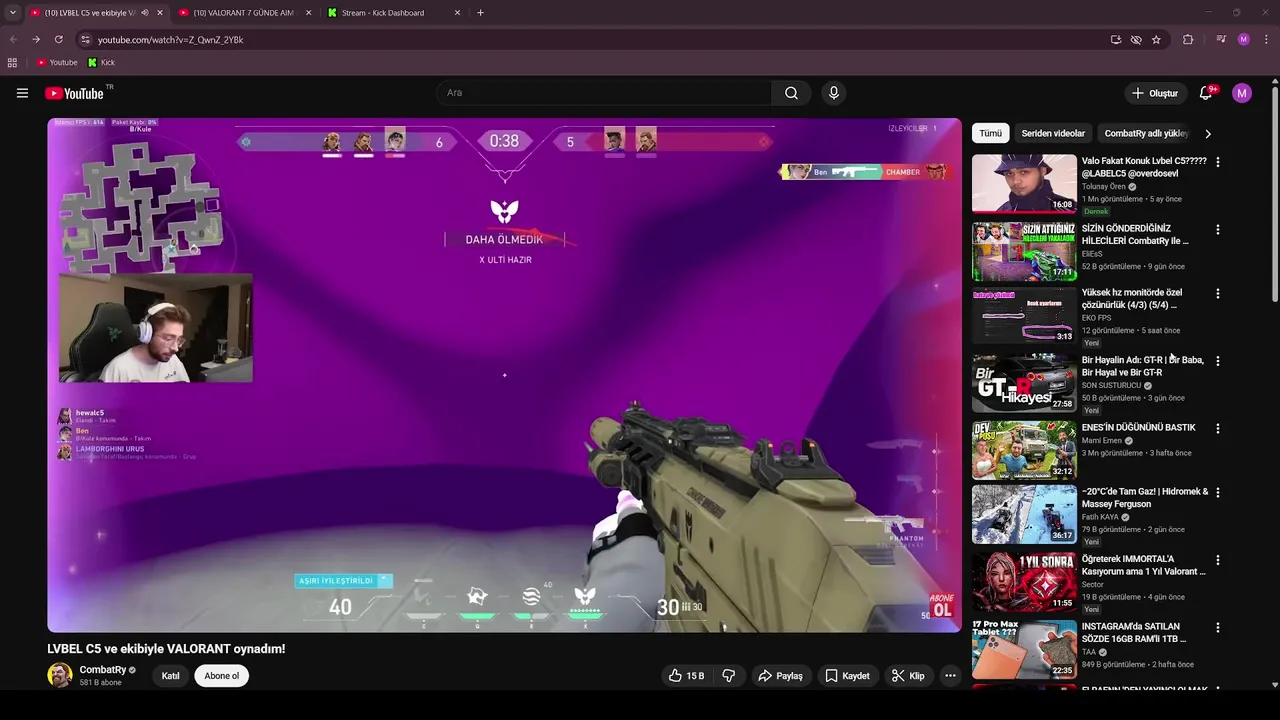Open media controls icon in toolbar
The width and height of the screenshot is (1280, 720).
pos(1221,39)
